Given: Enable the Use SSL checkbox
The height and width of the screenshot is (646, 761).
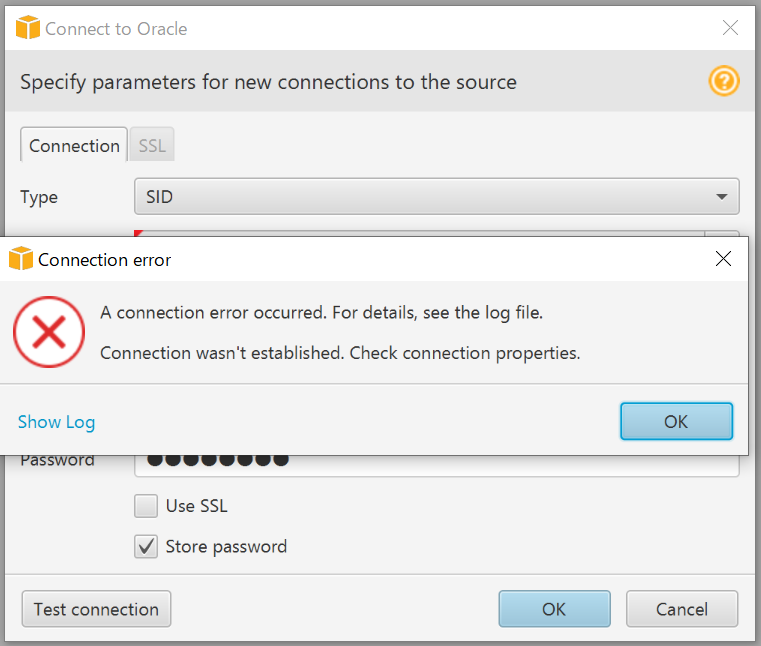Looking at the screenshot, I should pyautogui.click(x=146, y=506).
